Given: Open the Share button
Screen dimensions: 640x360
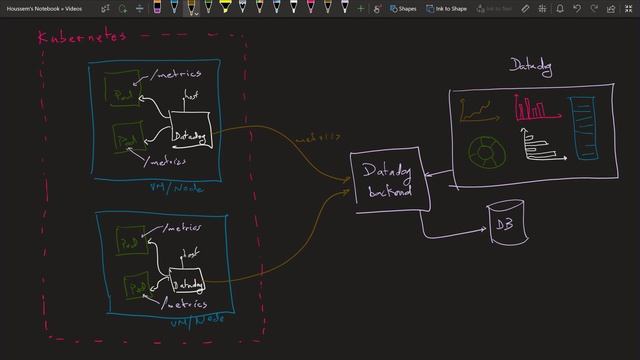Looking at the screenshot, I should [611, 9].
